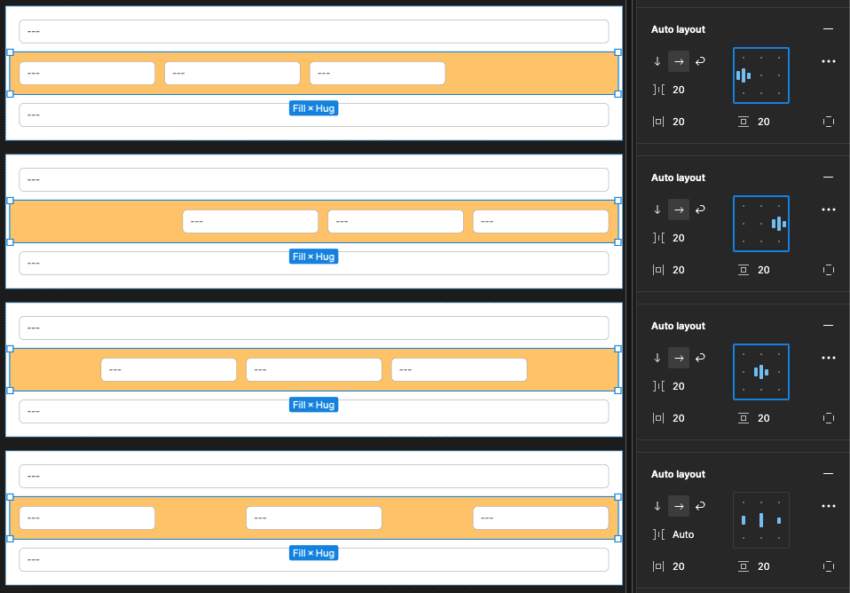Click the Fill × Hug badge on the bottom frame
Viewport: 850px width, 593px height.
313,551
